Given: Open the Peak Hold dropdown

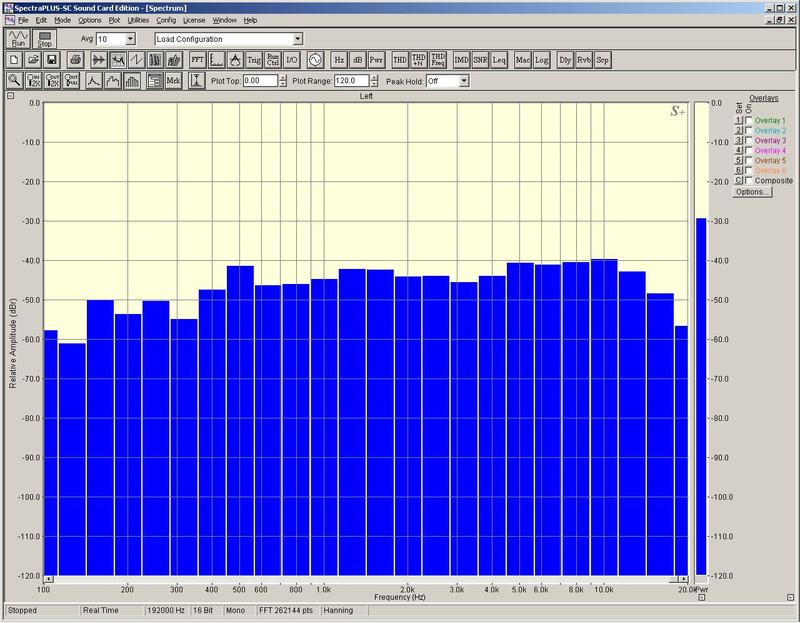Looking at the screenshot, I should (x=463, y=81).
